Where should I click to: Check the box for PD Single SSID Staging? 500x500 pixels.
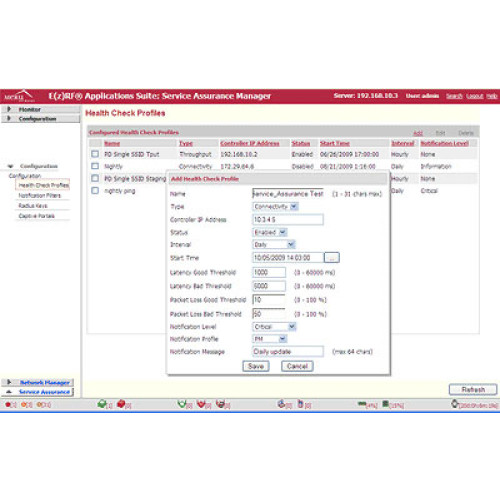coord(95,178)
